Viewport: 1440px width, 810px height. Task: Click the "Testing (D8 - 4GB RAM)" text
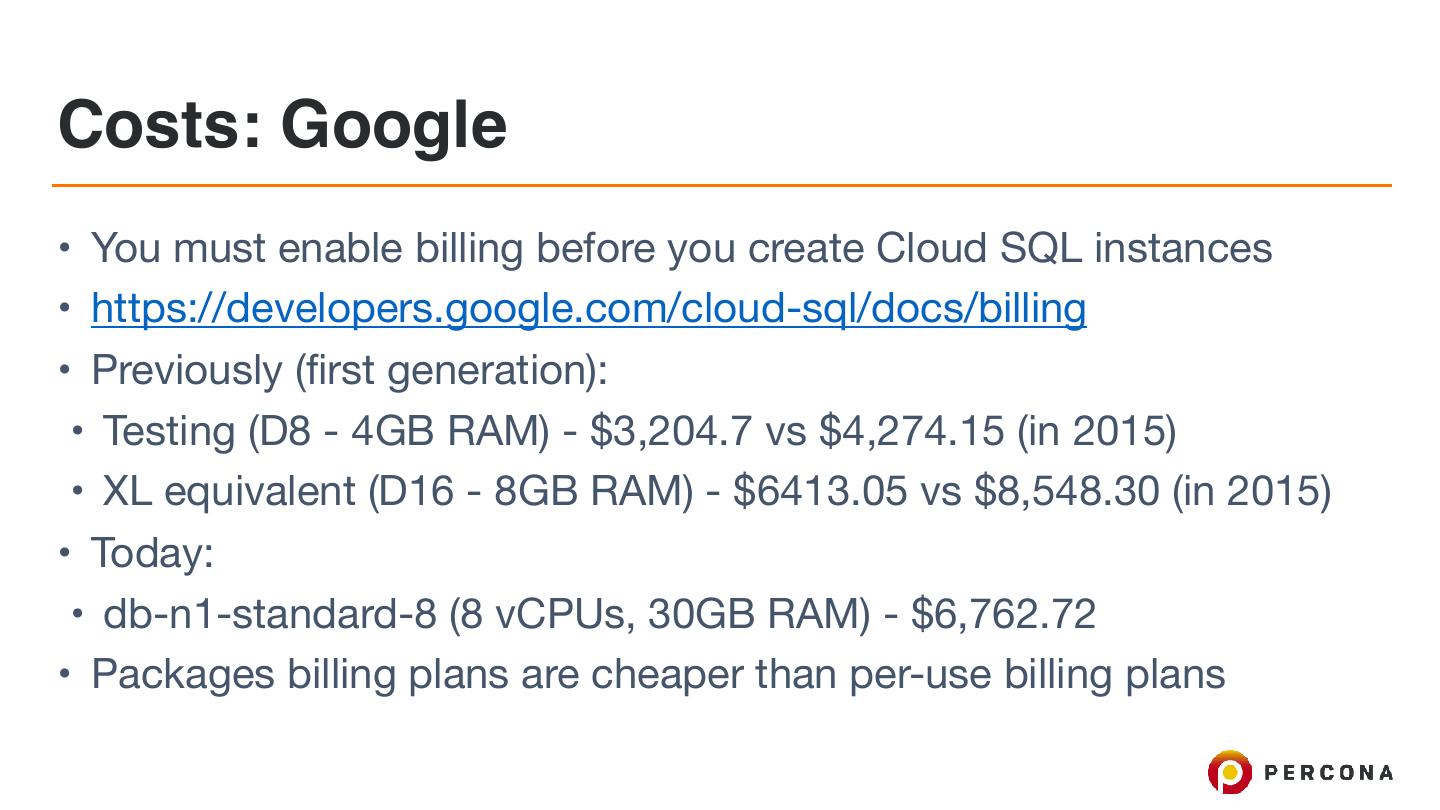tap(326, 431)
